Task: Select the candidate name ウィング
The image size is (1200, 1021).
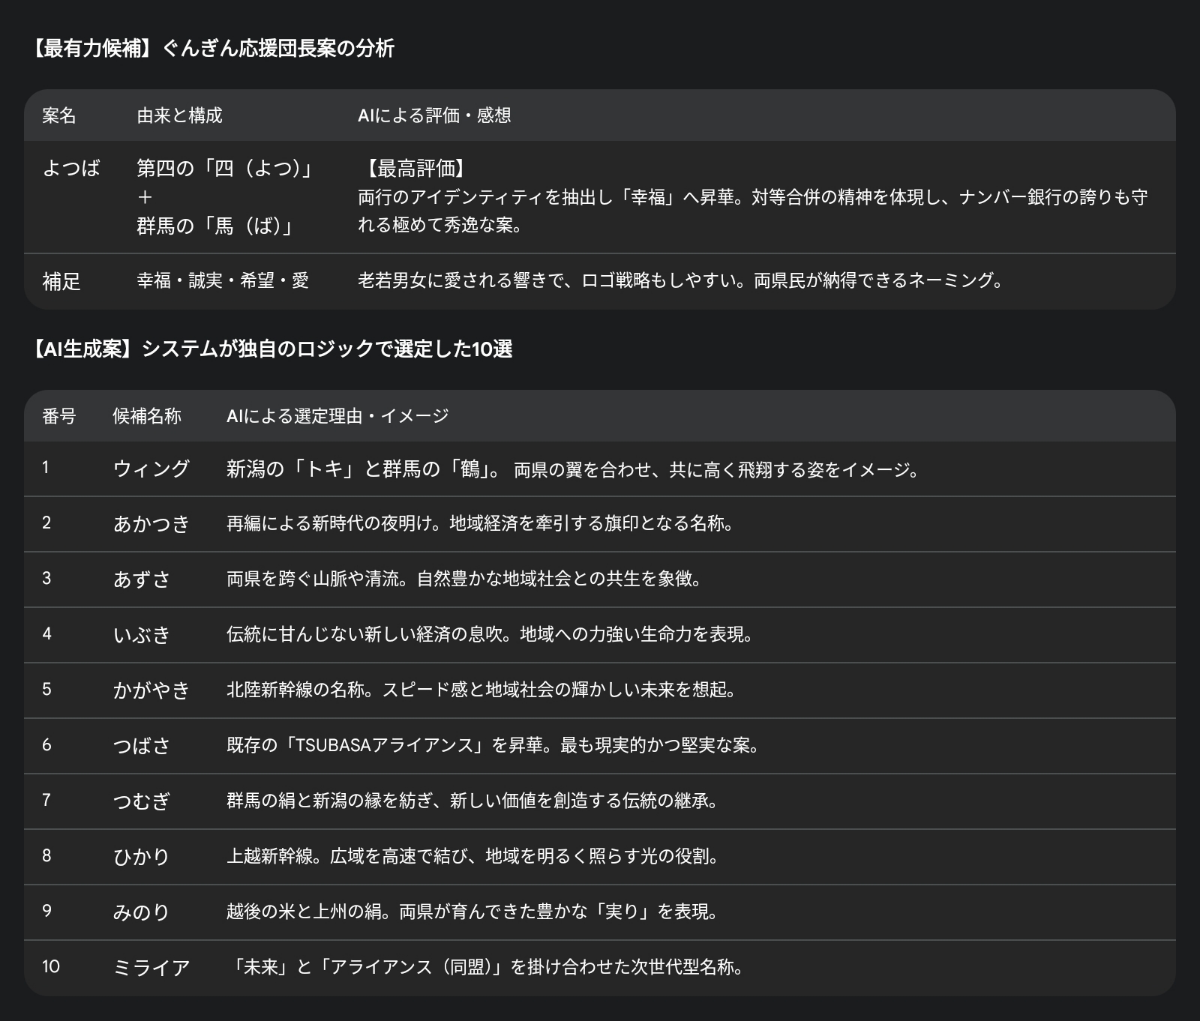Action: 150,470
